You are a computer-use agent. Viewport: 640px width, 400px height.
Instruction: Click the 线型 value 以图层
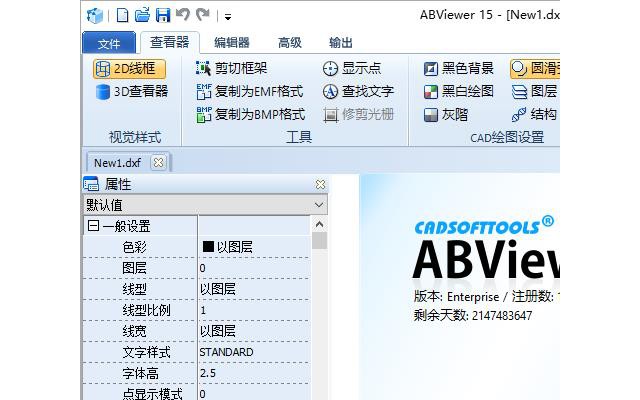pos(218,289)
